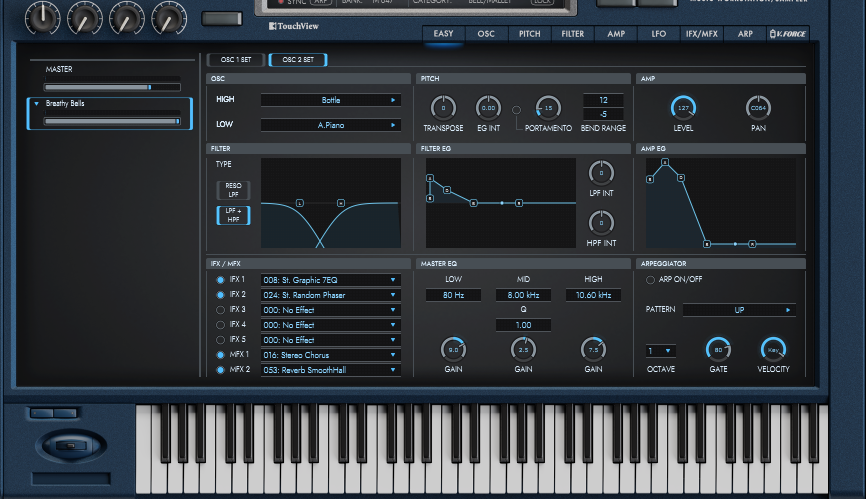Click the PORTAMENTO knob

tap(548, 108)
